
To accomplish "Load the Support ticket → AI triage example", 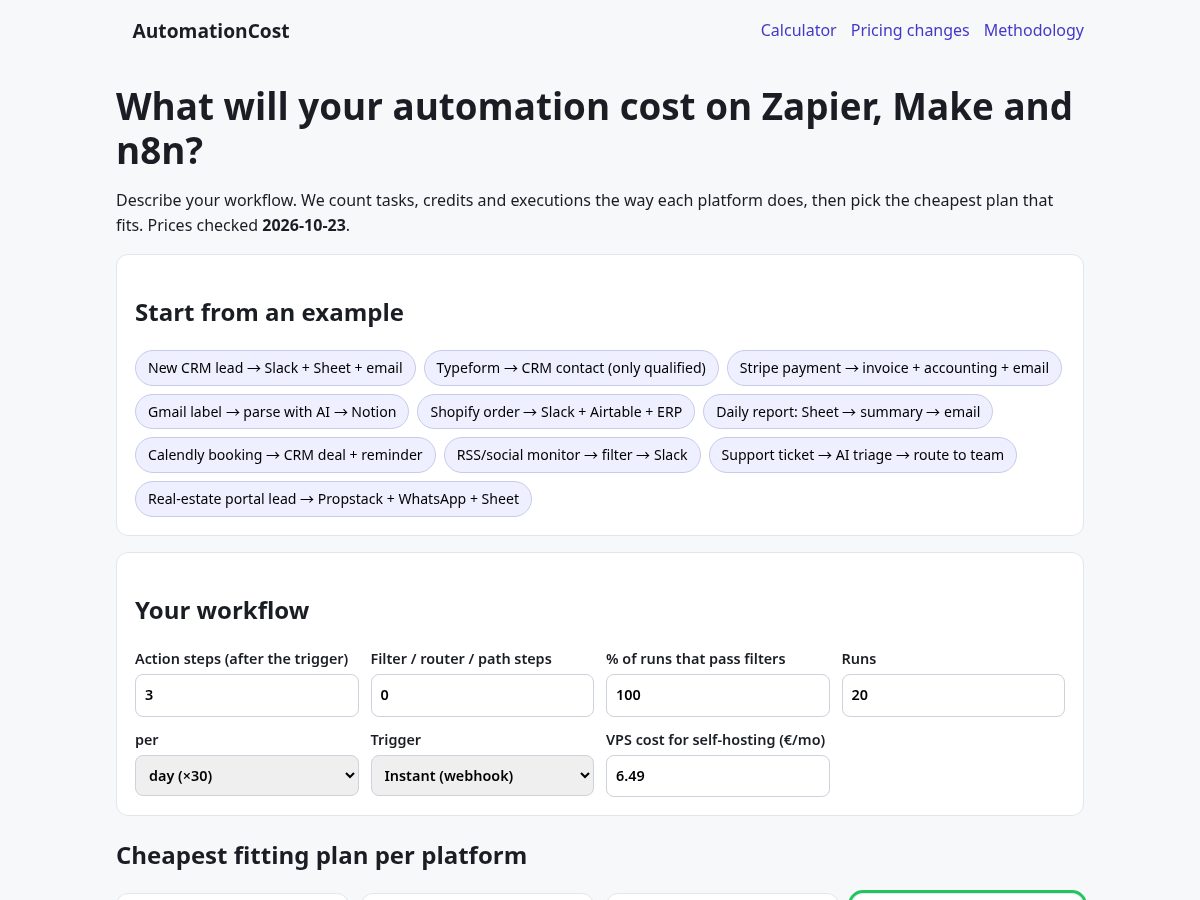I will (862, 455).
